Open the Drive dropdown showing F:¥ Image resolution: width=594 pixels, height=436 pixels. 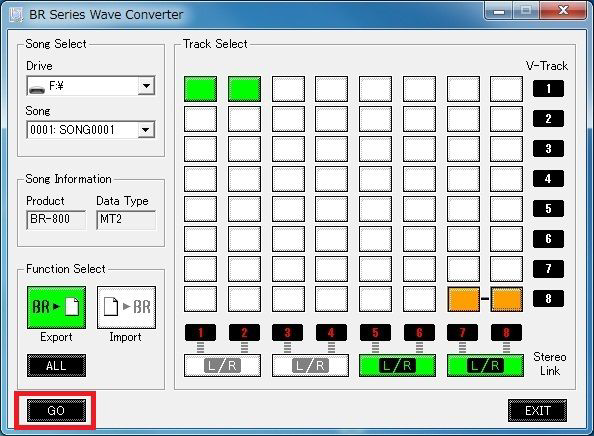[91, 86]
